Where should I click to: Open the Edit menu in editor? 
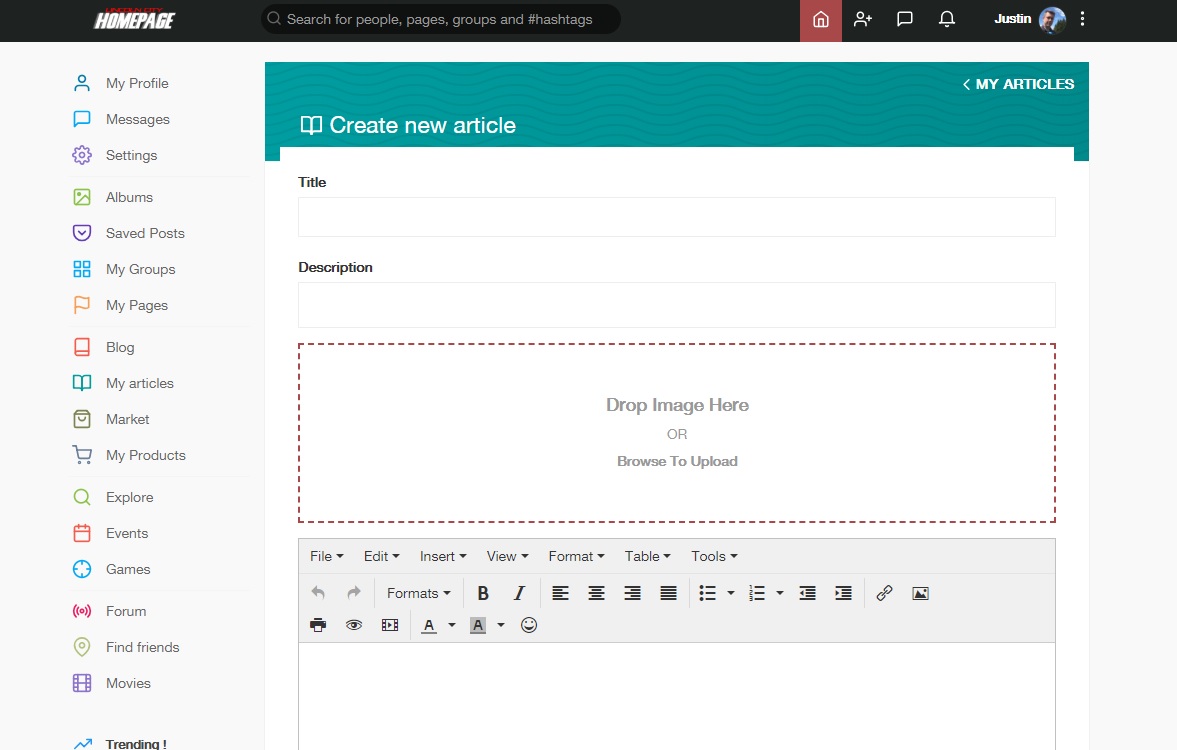click(381, 556)
